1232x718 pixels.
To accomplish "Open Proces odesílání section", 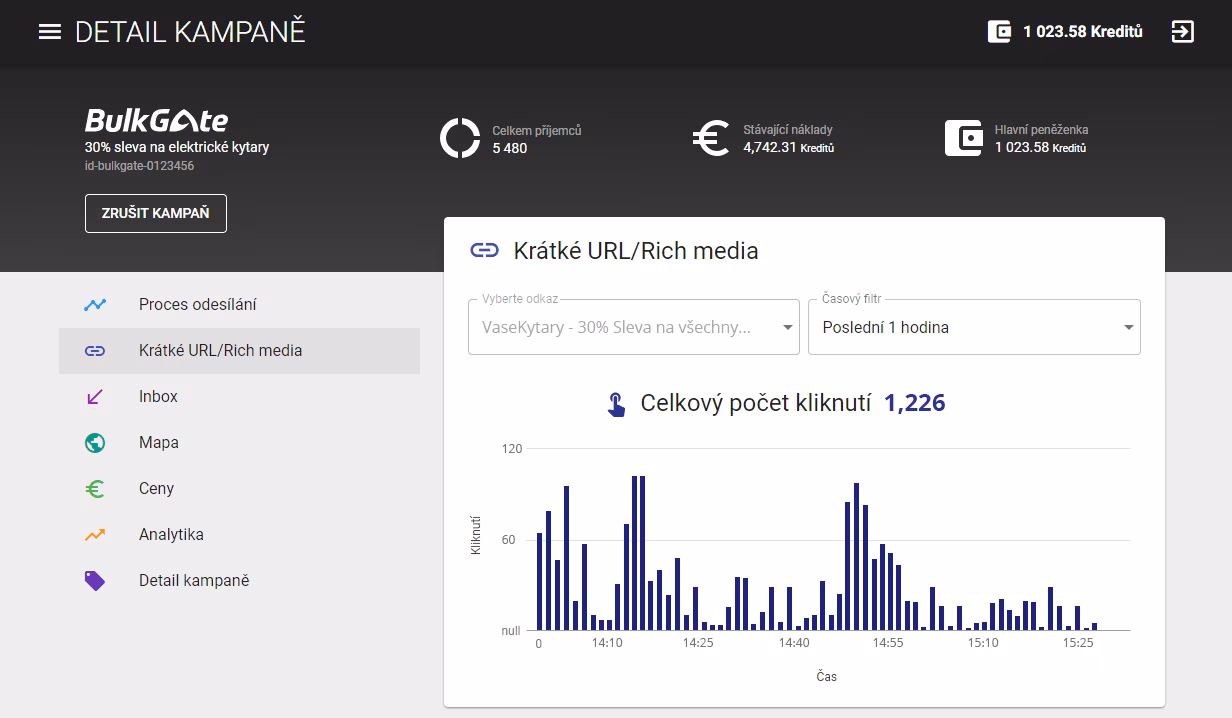I will [239, 305].
